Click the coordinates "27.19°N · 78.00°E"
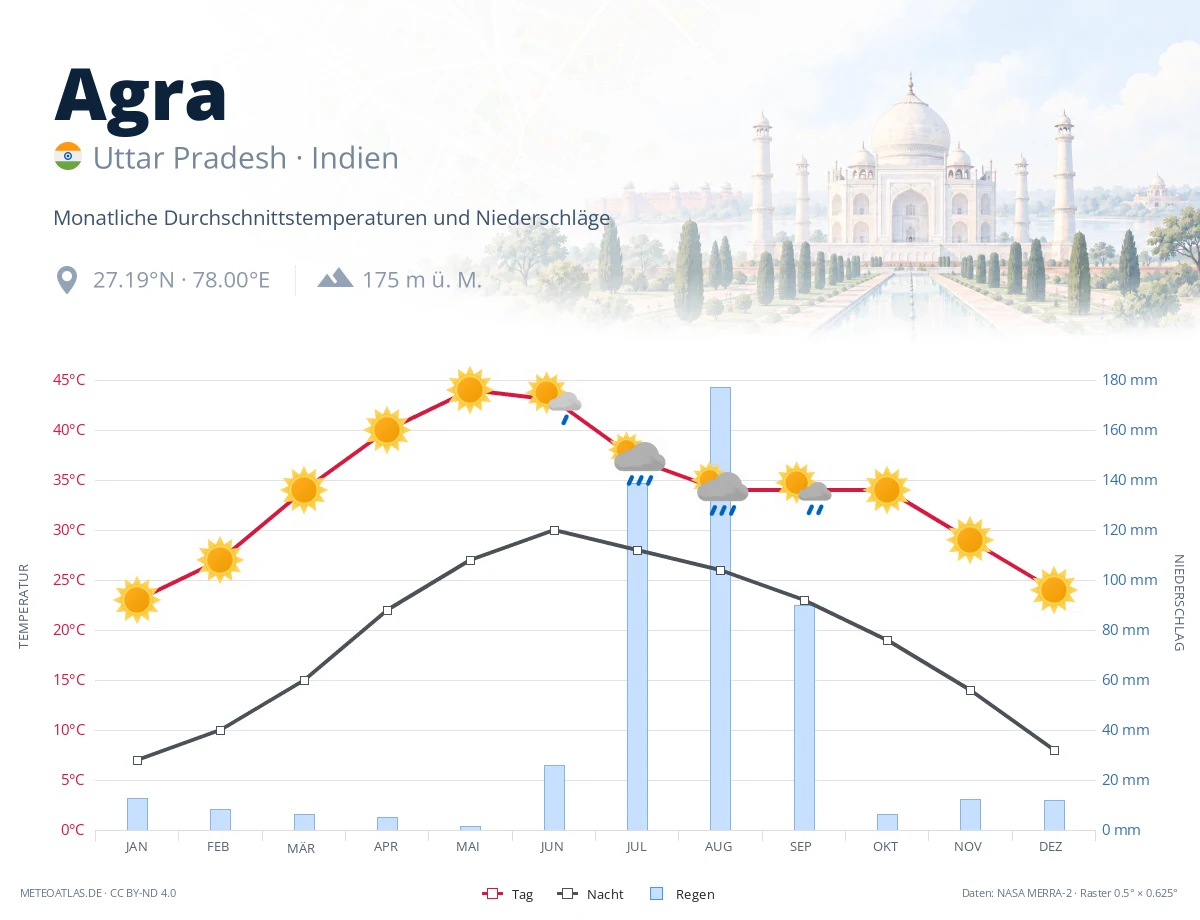The image size is (1200, 920). (181, 280)
